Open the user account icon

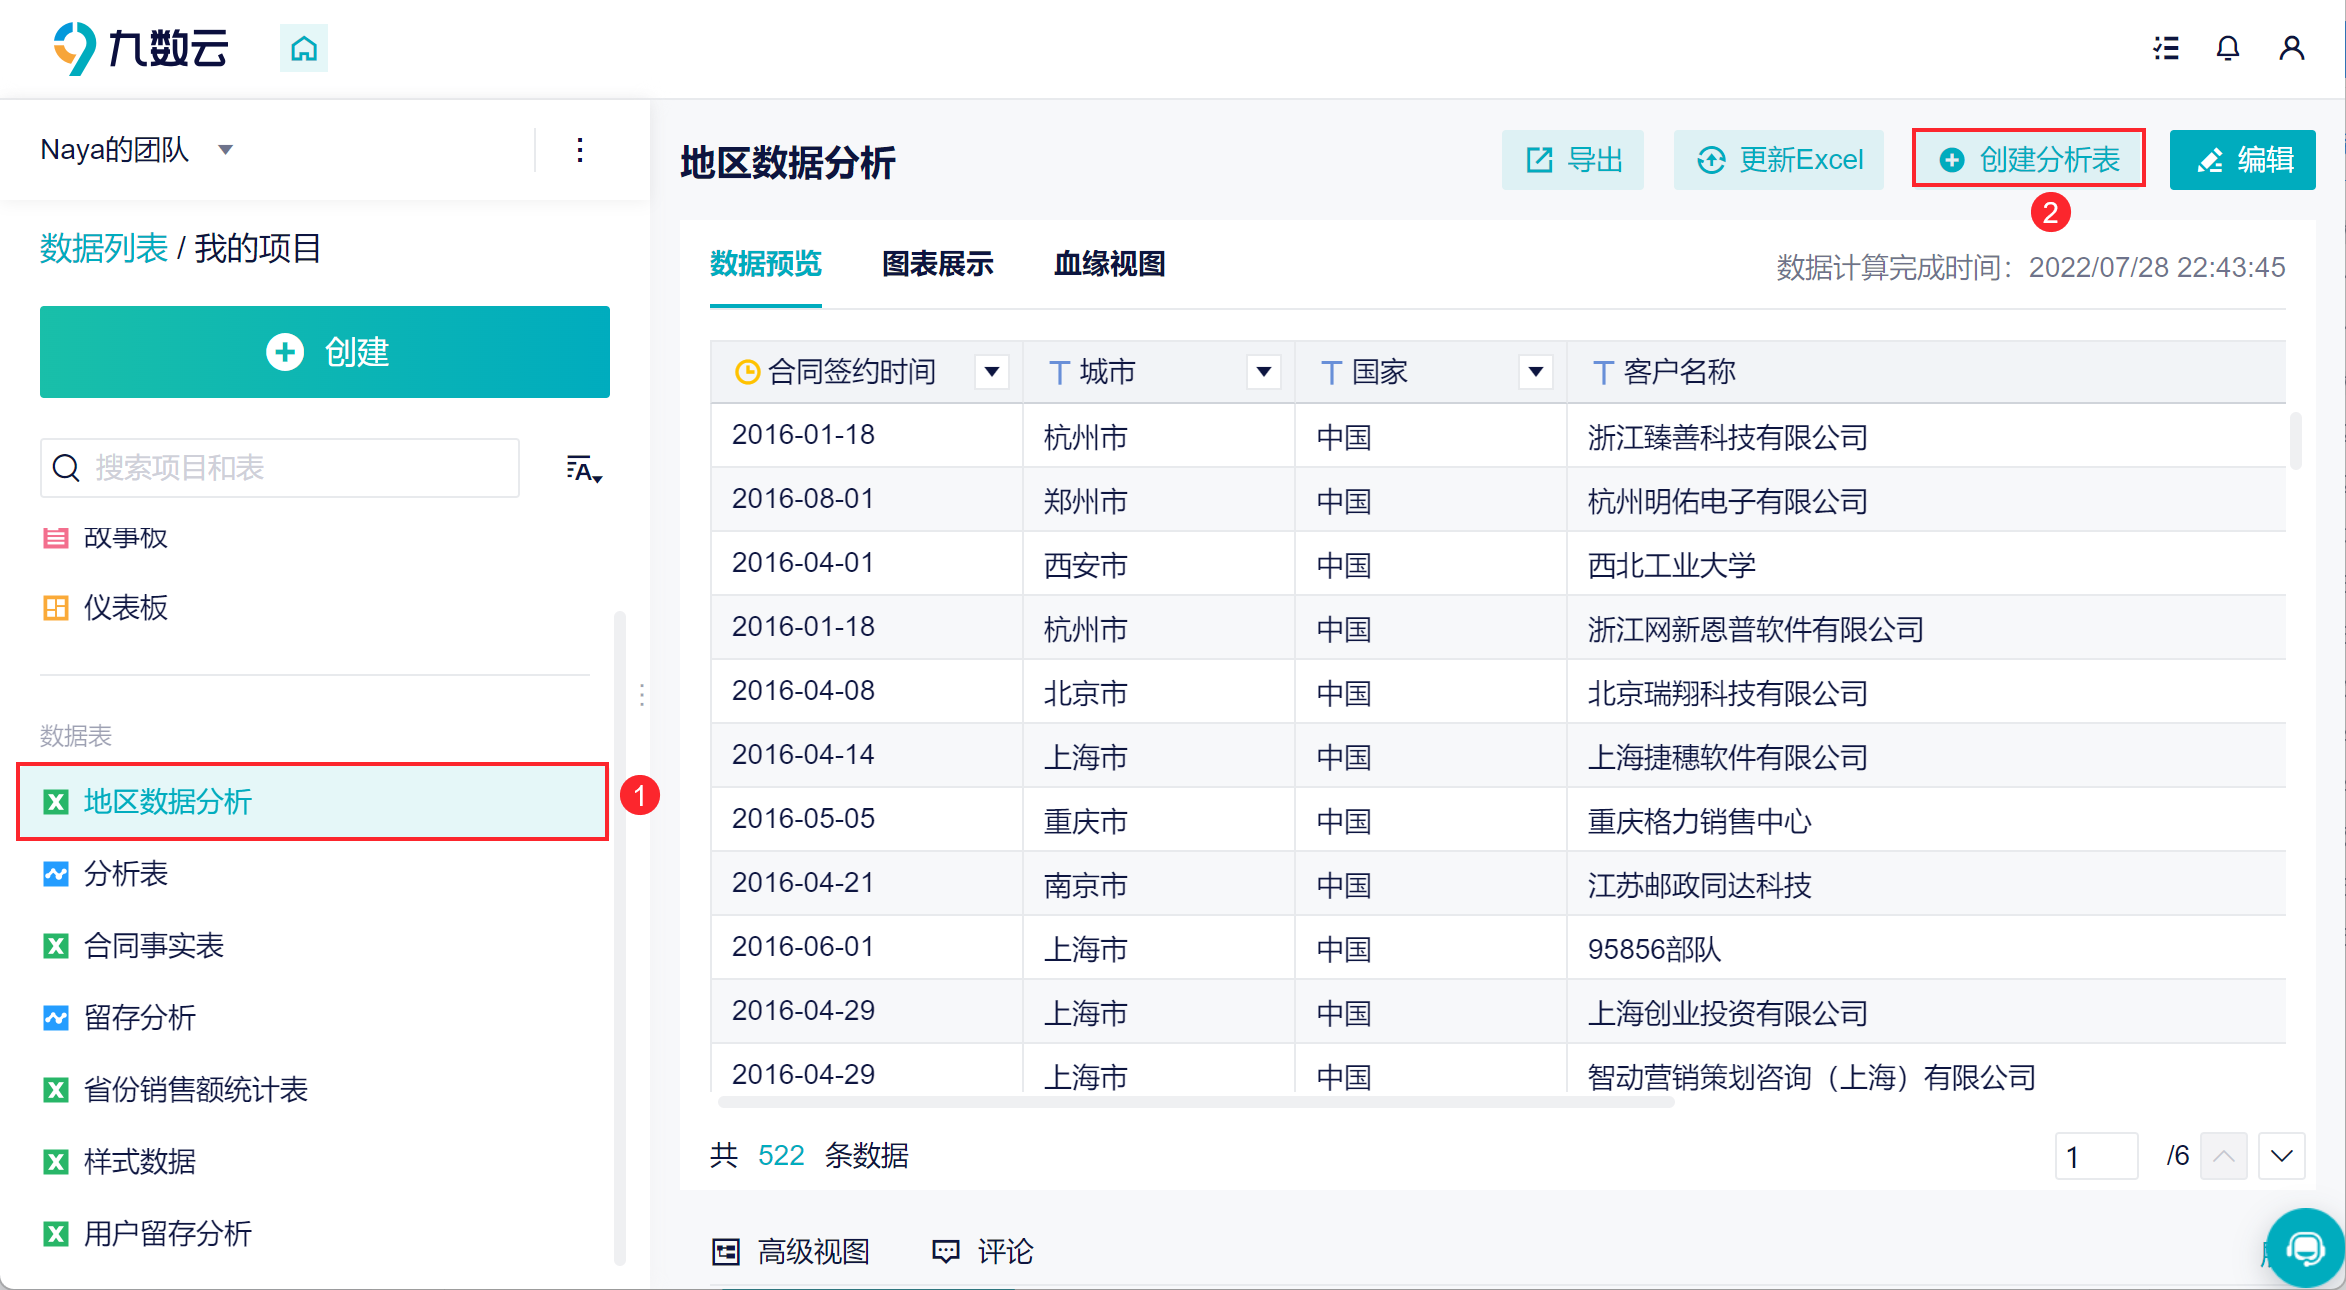click(x=2291, y=48)
